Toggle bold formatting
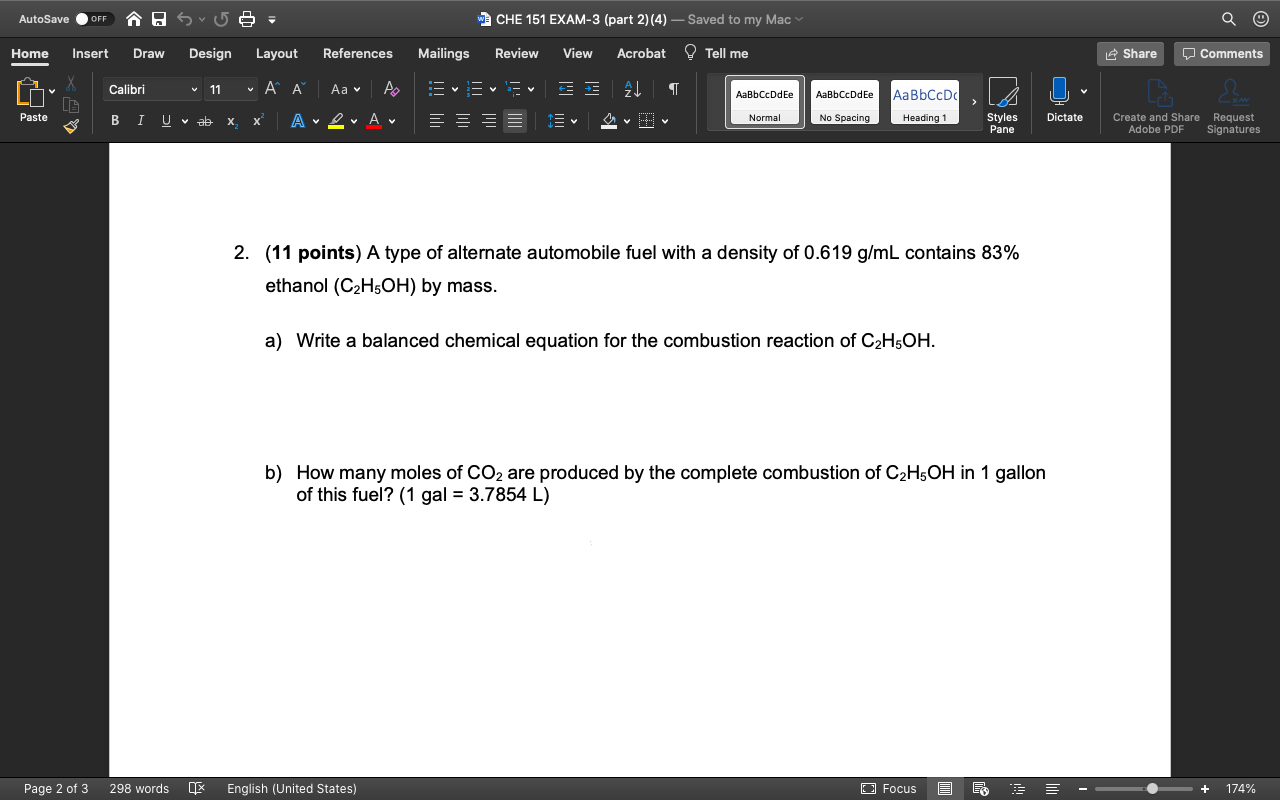This screenshot has height=800, width=1280. [x=114, y=120]
